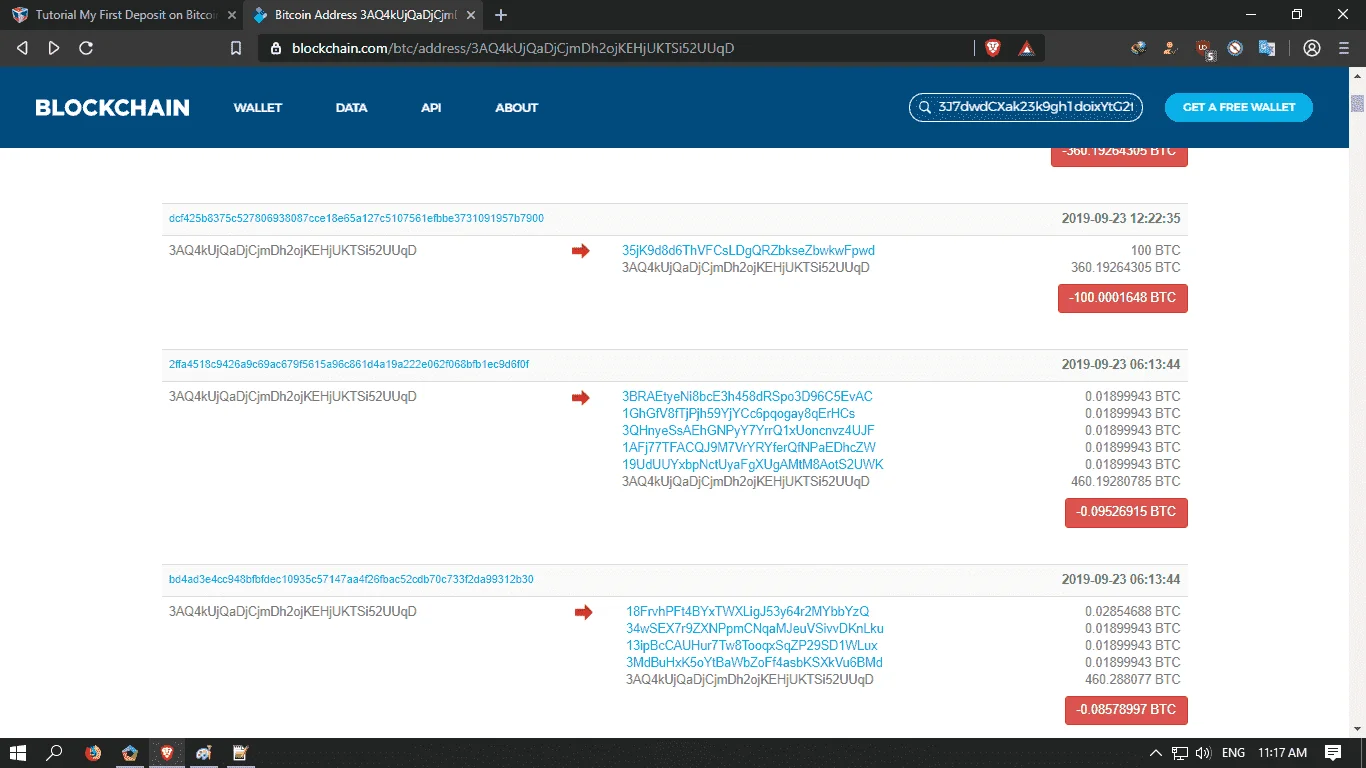Open transaction hash dcf425b8375c link
The width and height of the screenshot is (1366, 768).
(x=357, y=219)
